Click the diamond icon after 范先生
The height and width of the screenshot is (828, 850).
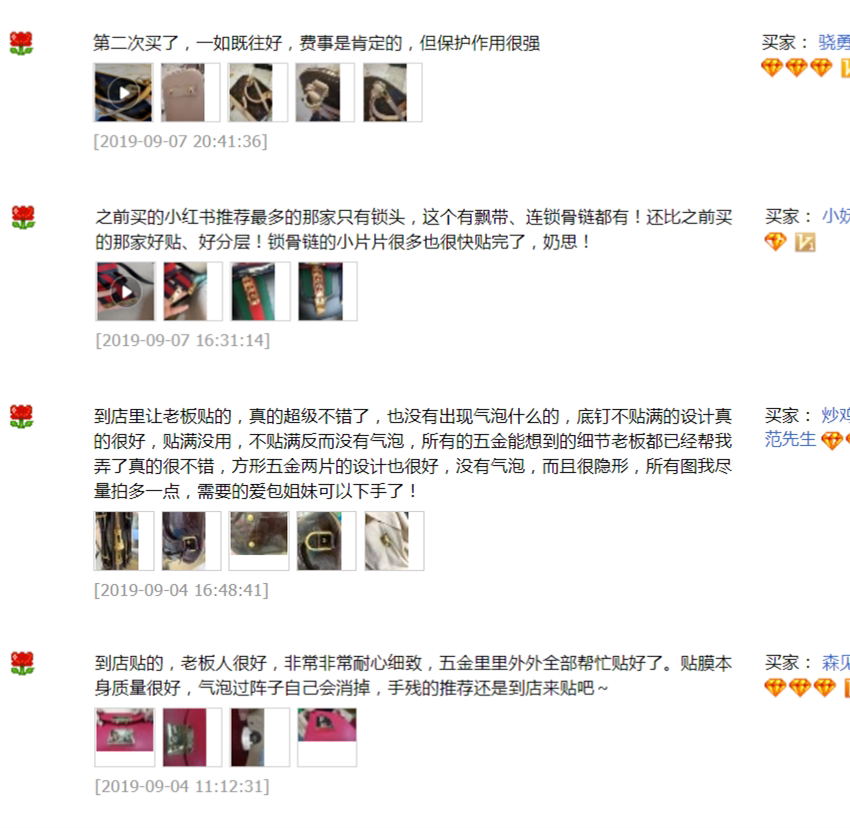[831, 440]
